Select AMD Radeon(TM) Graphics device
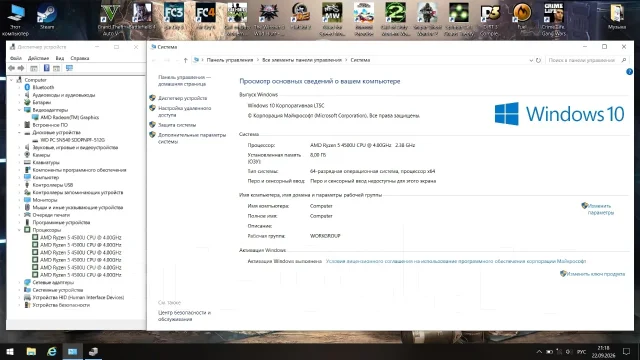 click(x=69, y=118)
